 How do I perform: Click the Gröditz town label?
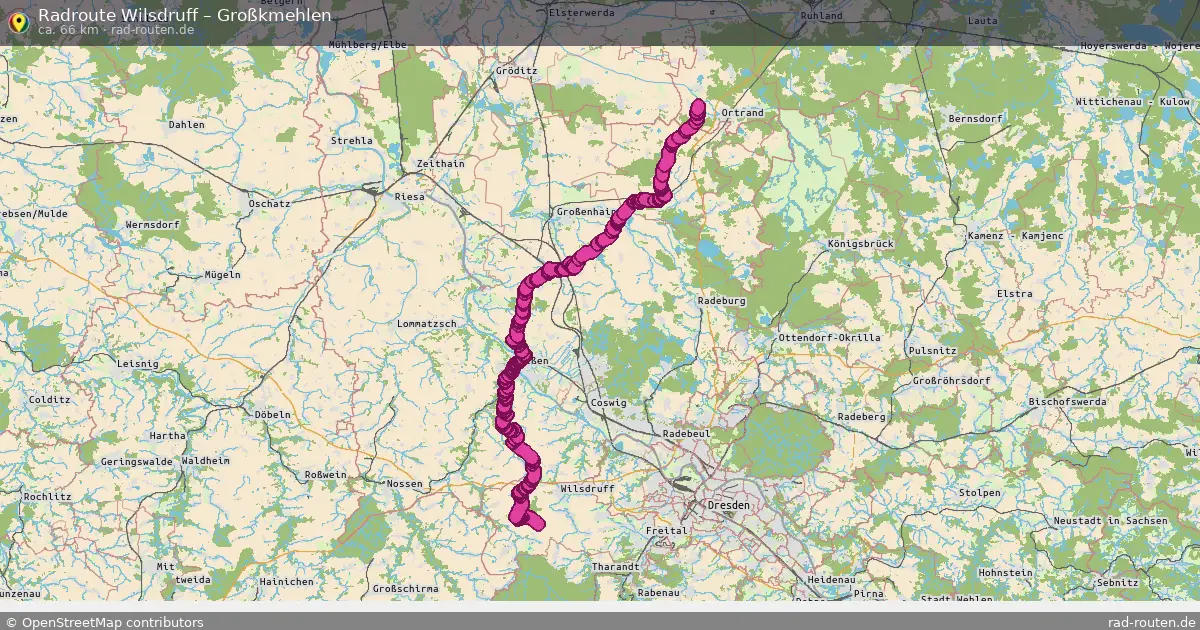[x=517, y=71]
